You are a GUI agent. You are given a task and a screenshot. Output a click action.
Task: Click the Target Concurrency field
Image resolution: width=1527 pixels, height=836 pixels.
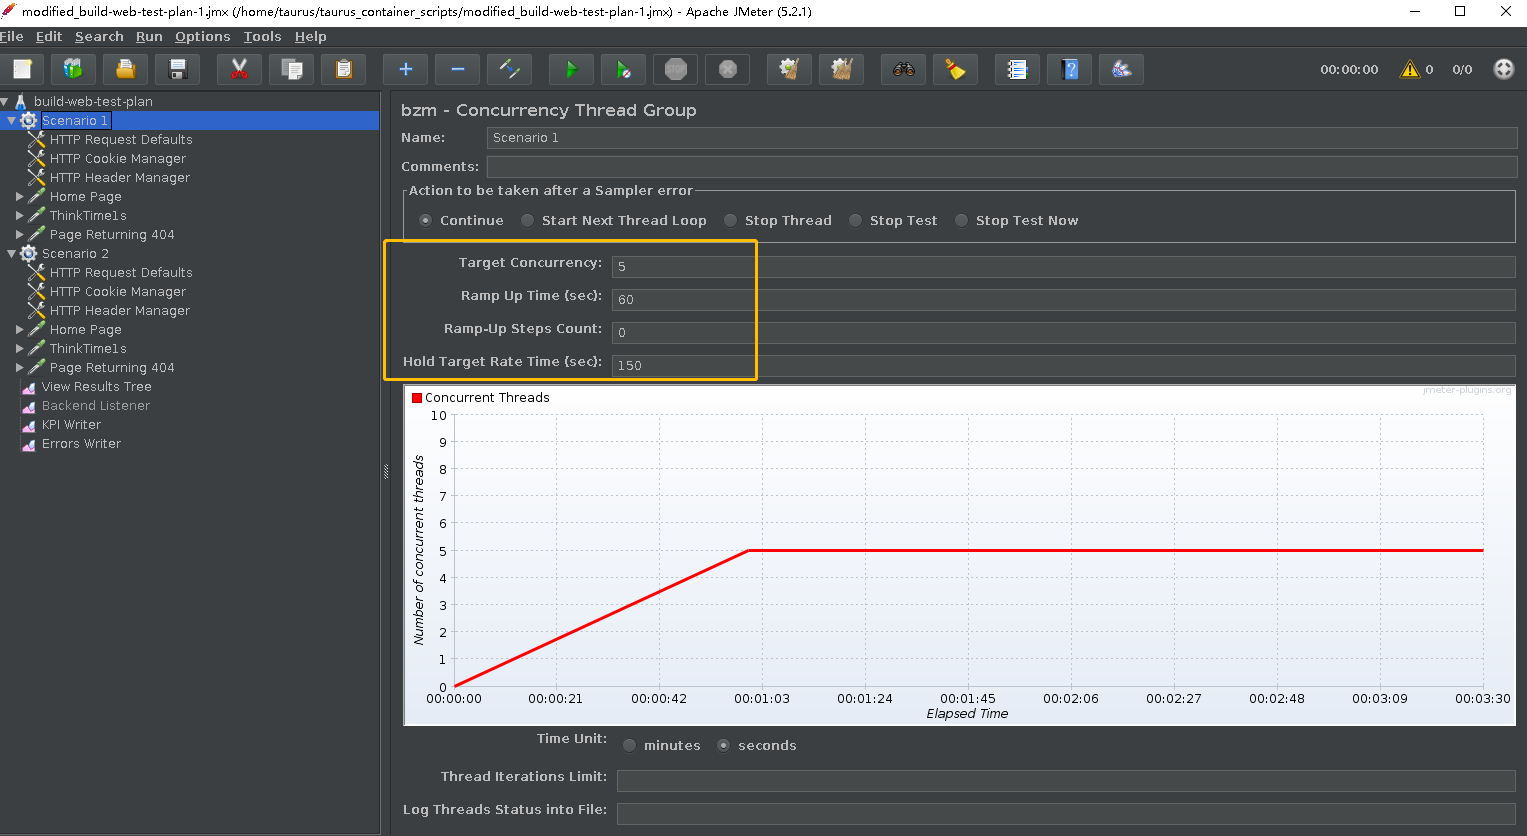coord(1064,266)
